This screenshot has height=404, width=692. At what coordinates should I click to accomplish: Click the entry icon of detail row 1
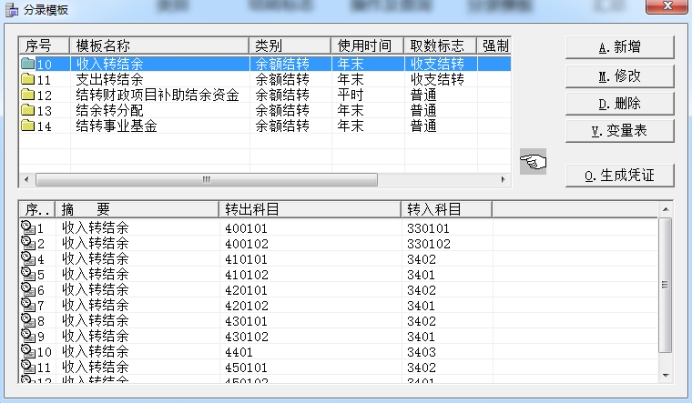click(x=28, y=227)
